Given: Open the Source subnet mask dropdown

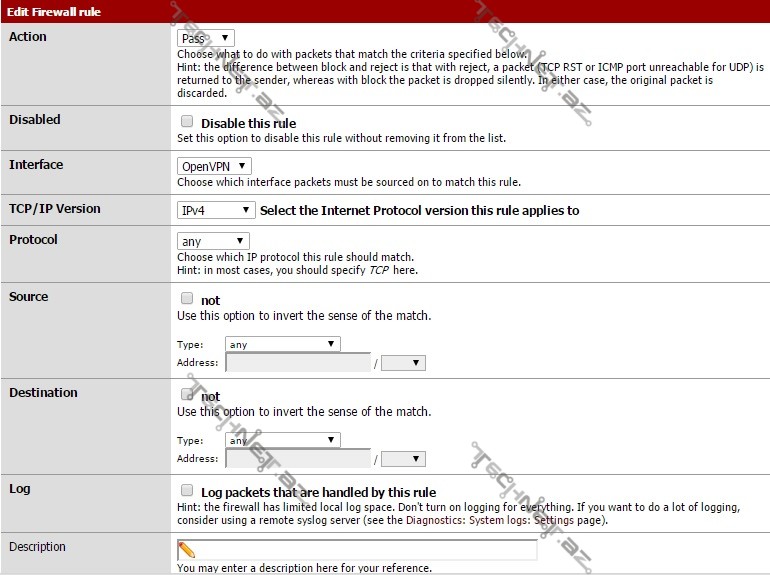Looking at the screenshot, I should point(403,363).
